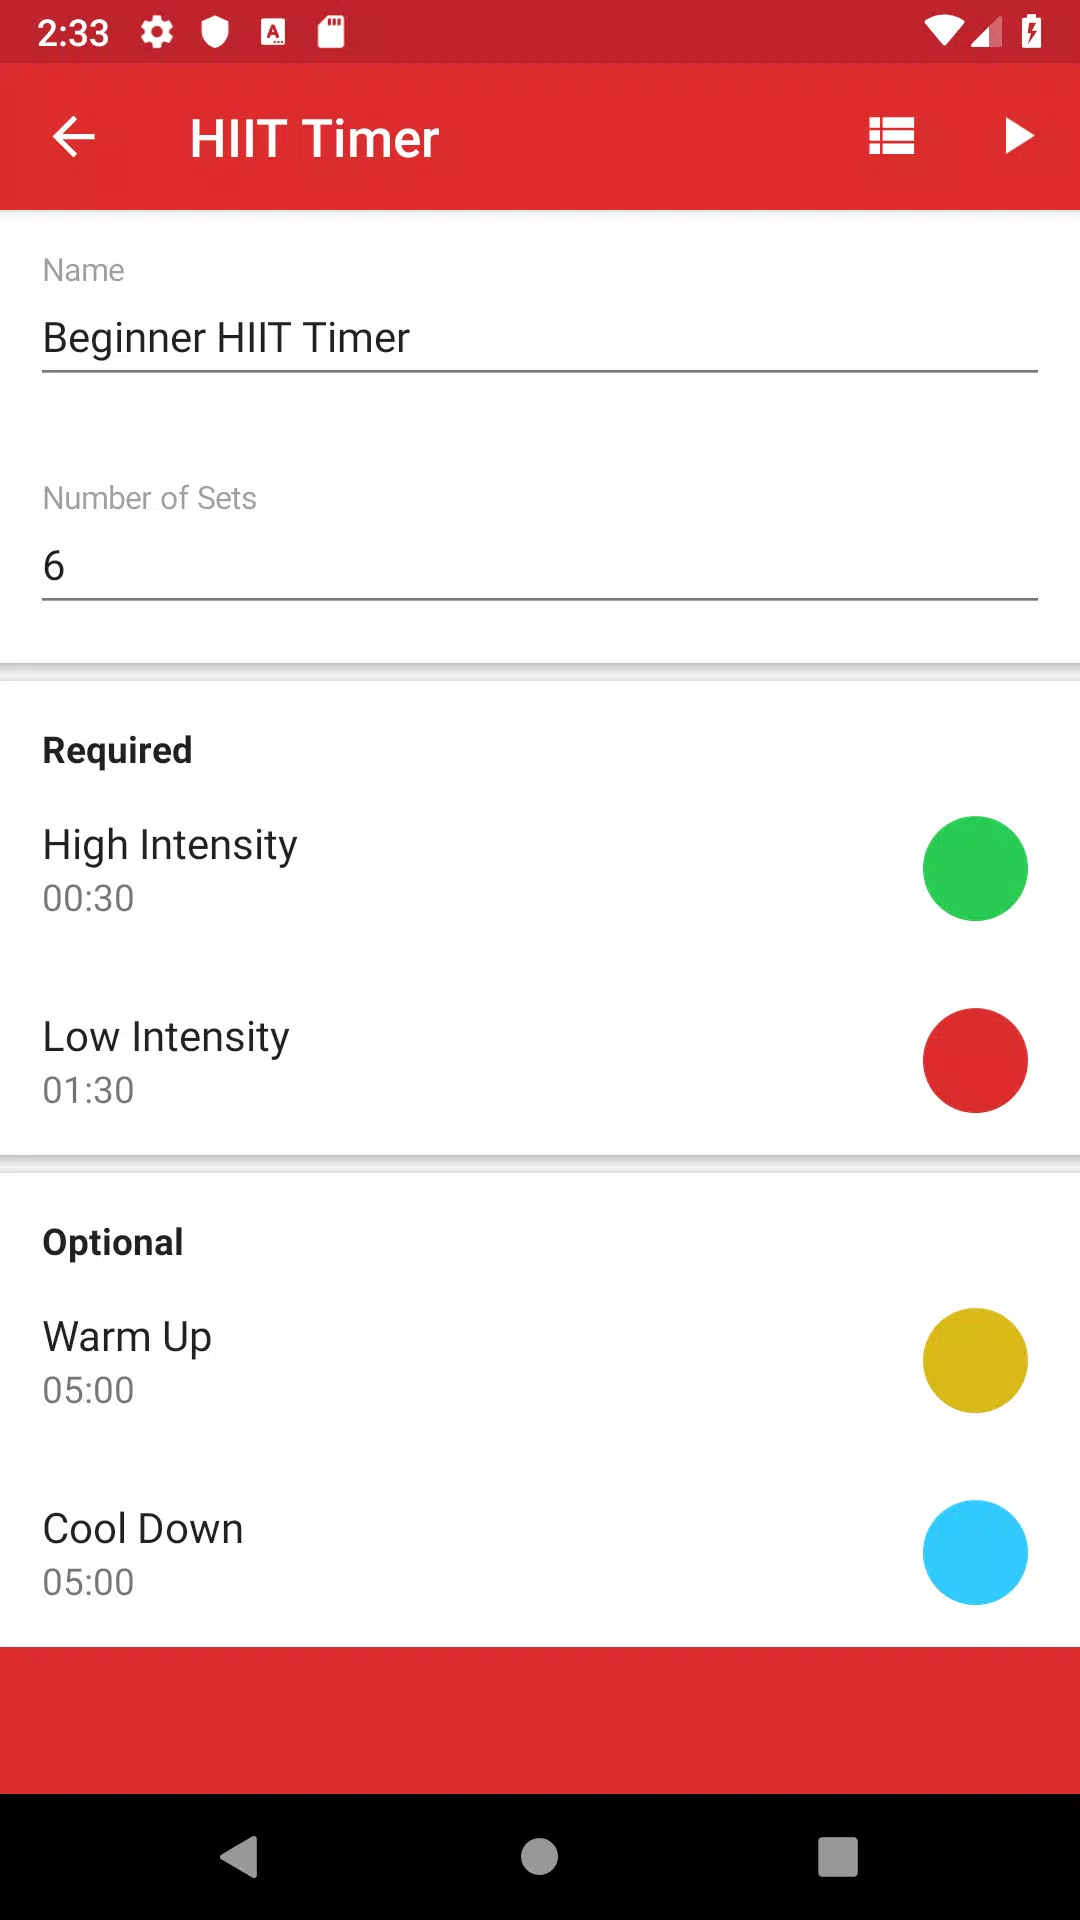Image resolution: width=1080 pixels, height=1920 pixels.
Task: Open recent apps with the square button
Action: [x=838, y=1857]
